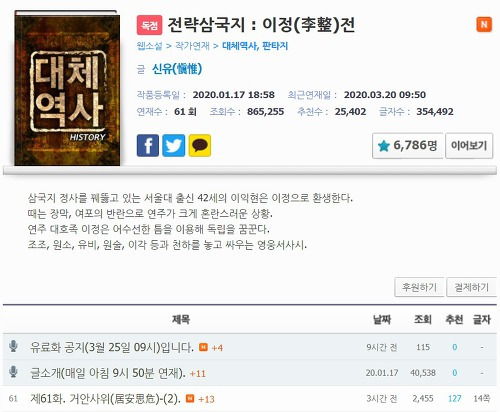Screen dimensions: 500x412
Task: Open the +11 comments on 글소개
Action: (198, 374)
